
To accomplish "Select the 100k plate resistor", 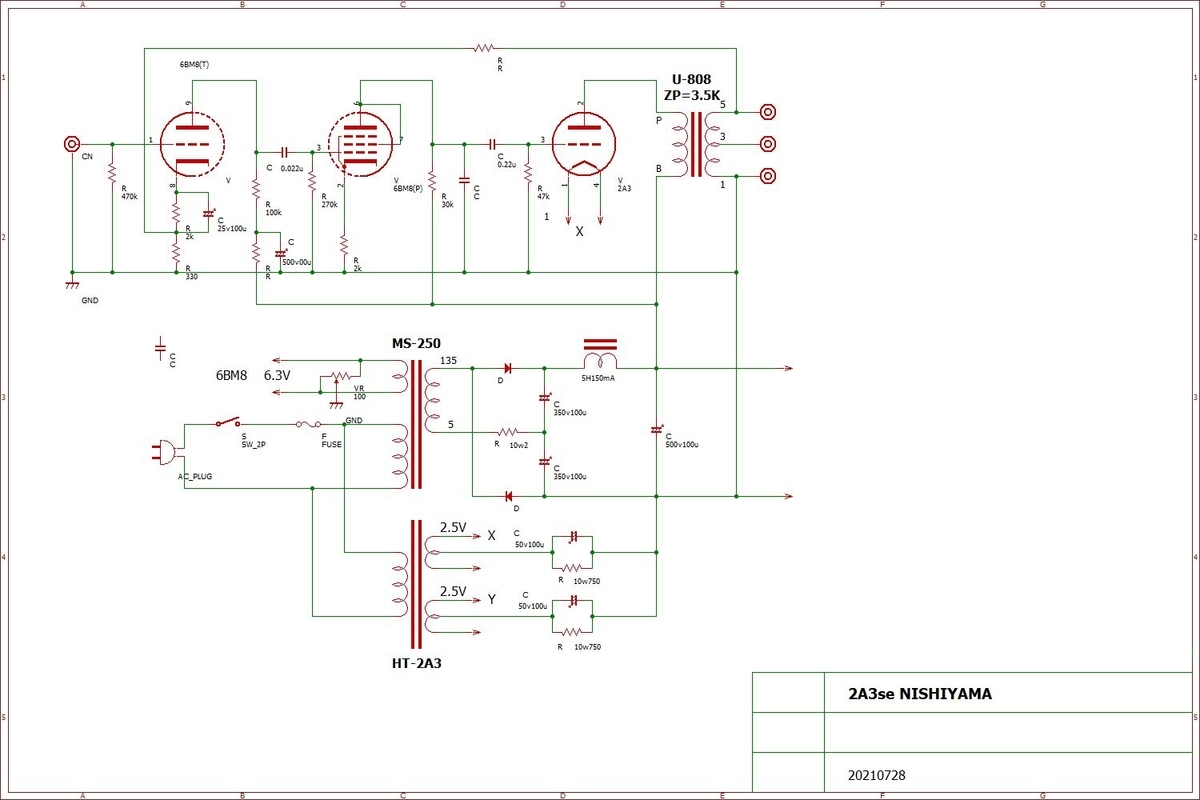I will coord(256,190).
